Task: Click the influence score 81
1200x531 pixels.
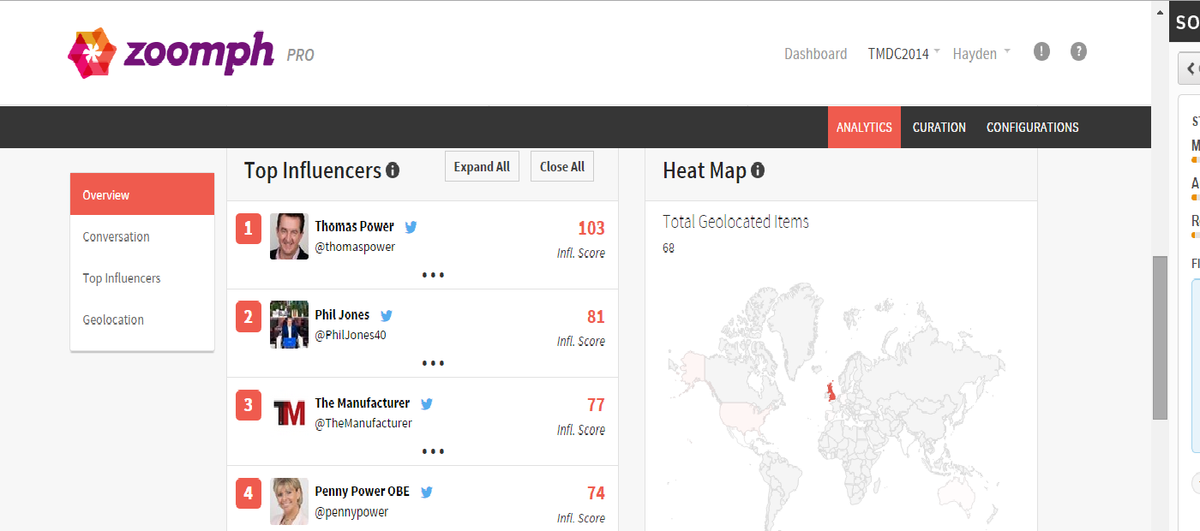Action: point(596,317)
